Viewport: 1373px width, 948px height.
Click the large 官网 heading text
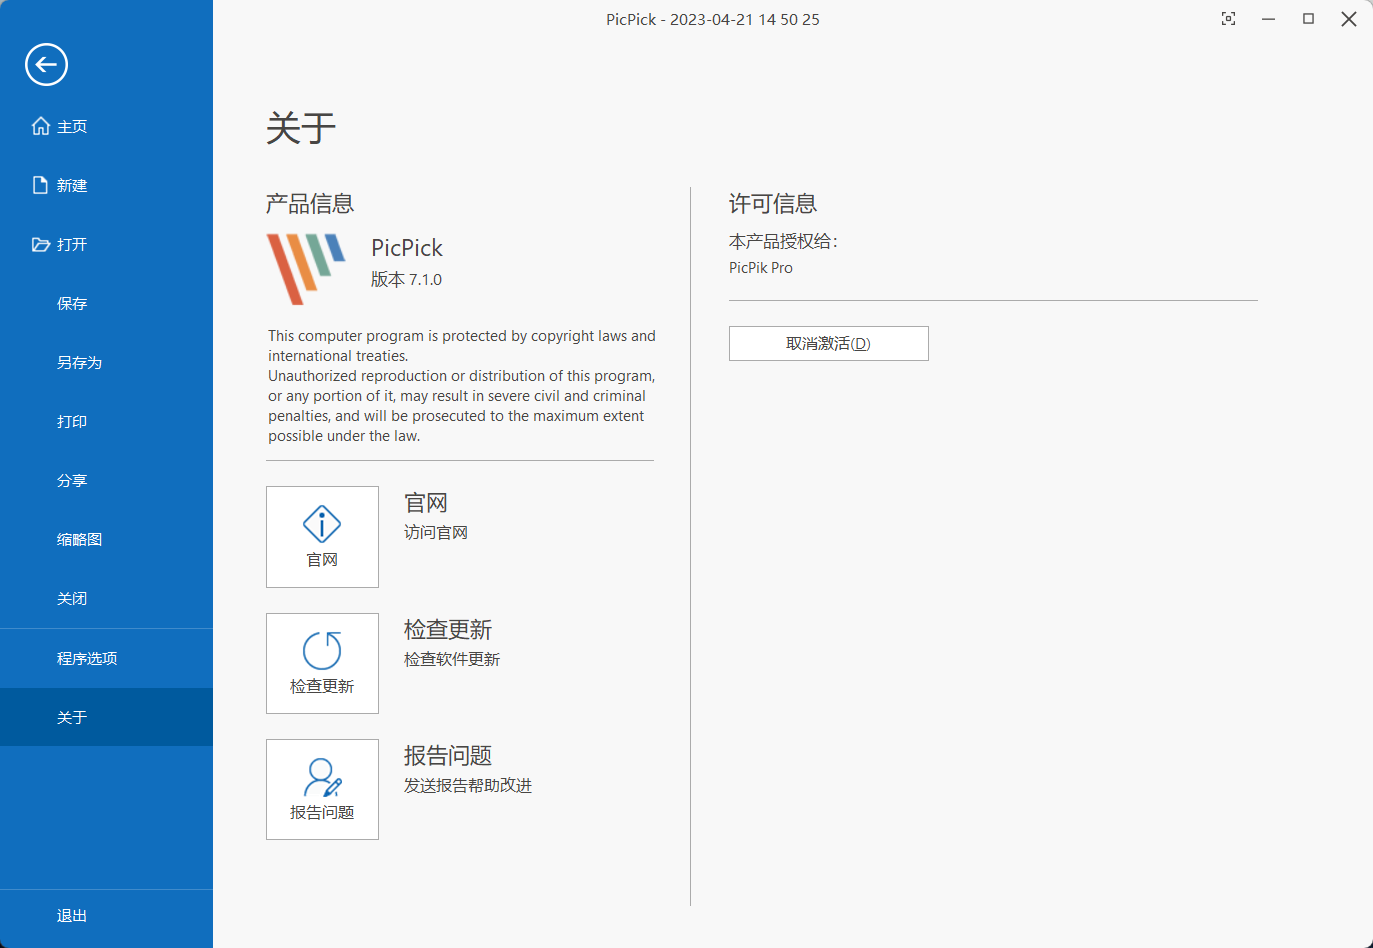point(426,503)
